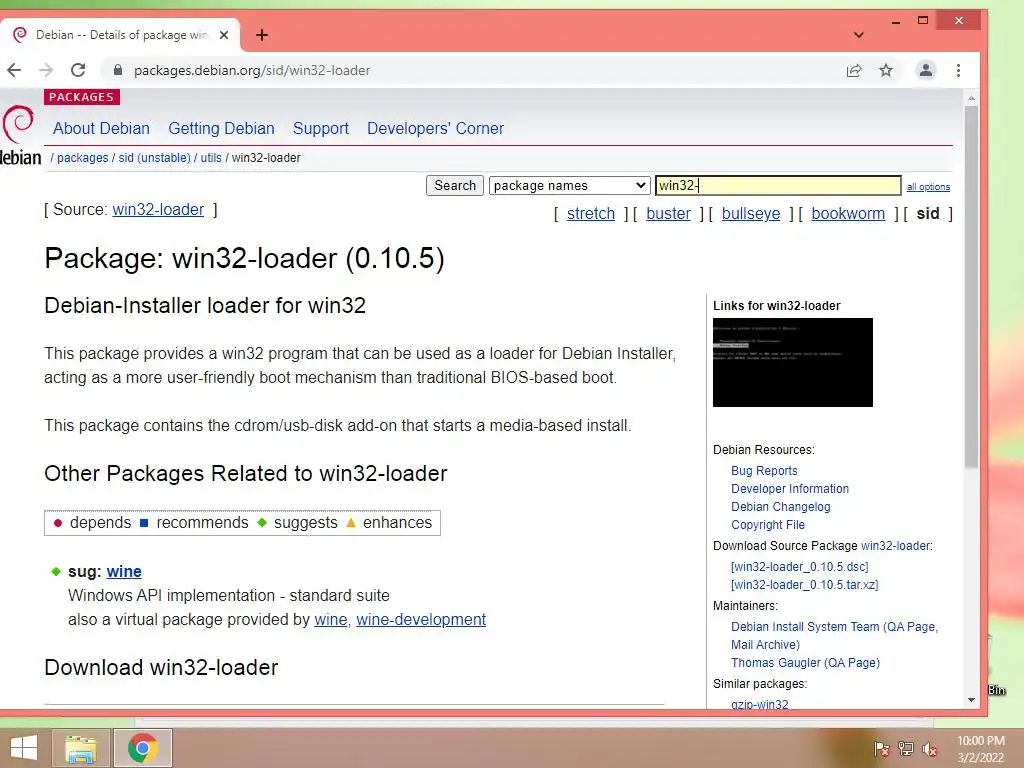Open the Chrome profile icon

[925, 70]
